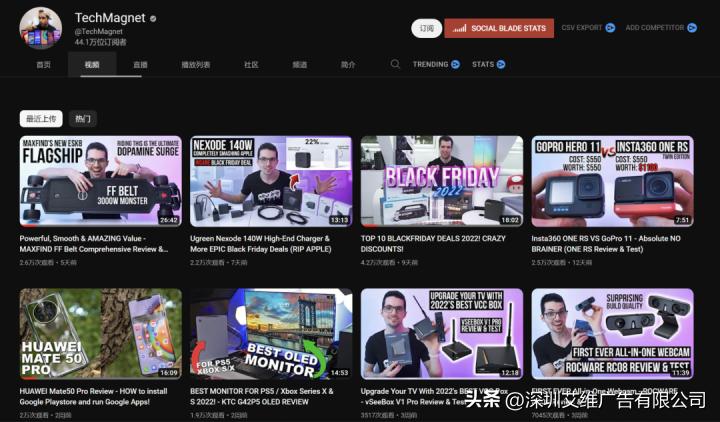Click view count under Insta360 vs GoPro video

(549, 263)
